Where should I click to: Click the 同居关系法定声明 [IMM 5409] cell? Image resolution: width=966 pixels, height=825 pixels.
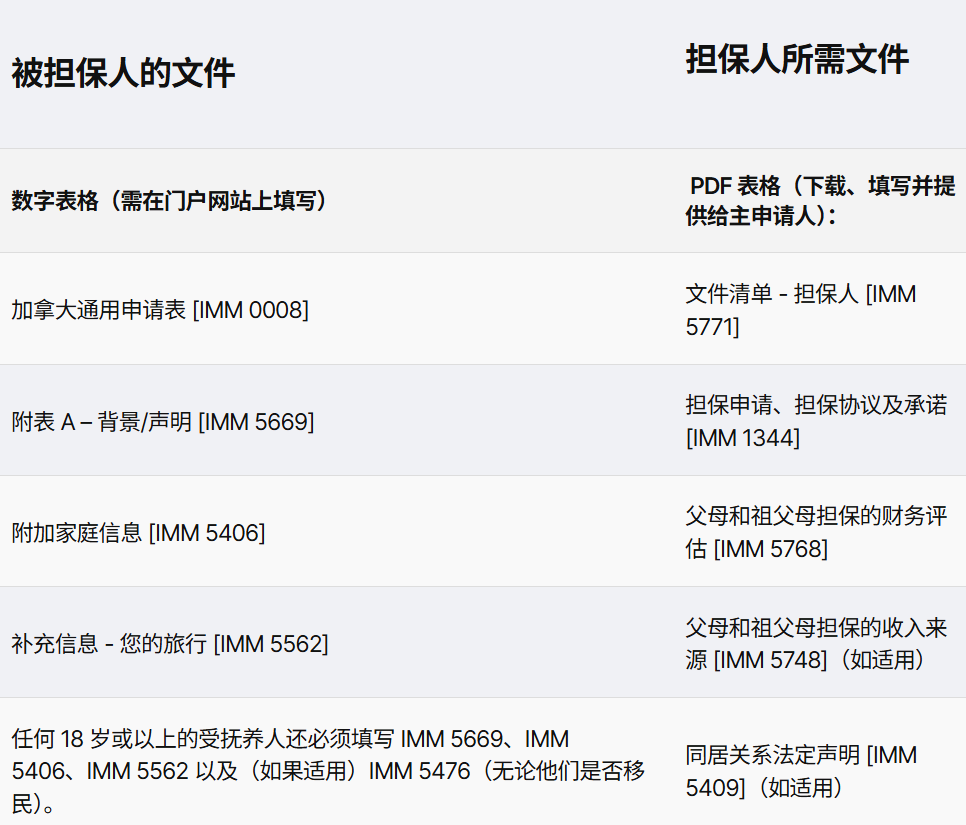pyautogui.click(x=802, y=771)
